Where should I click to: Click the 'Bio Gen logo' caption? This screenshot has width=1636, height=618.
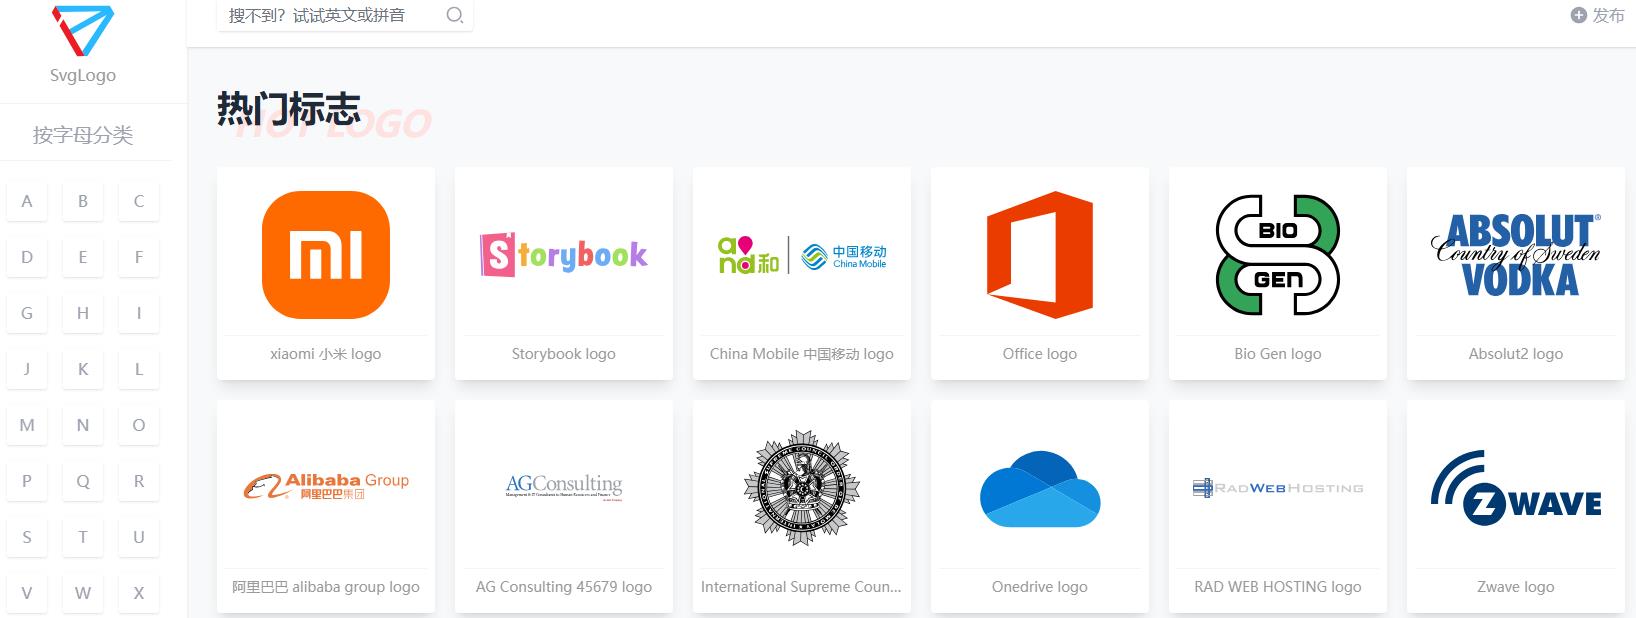pyautogui.click(x=1278, y=354)
